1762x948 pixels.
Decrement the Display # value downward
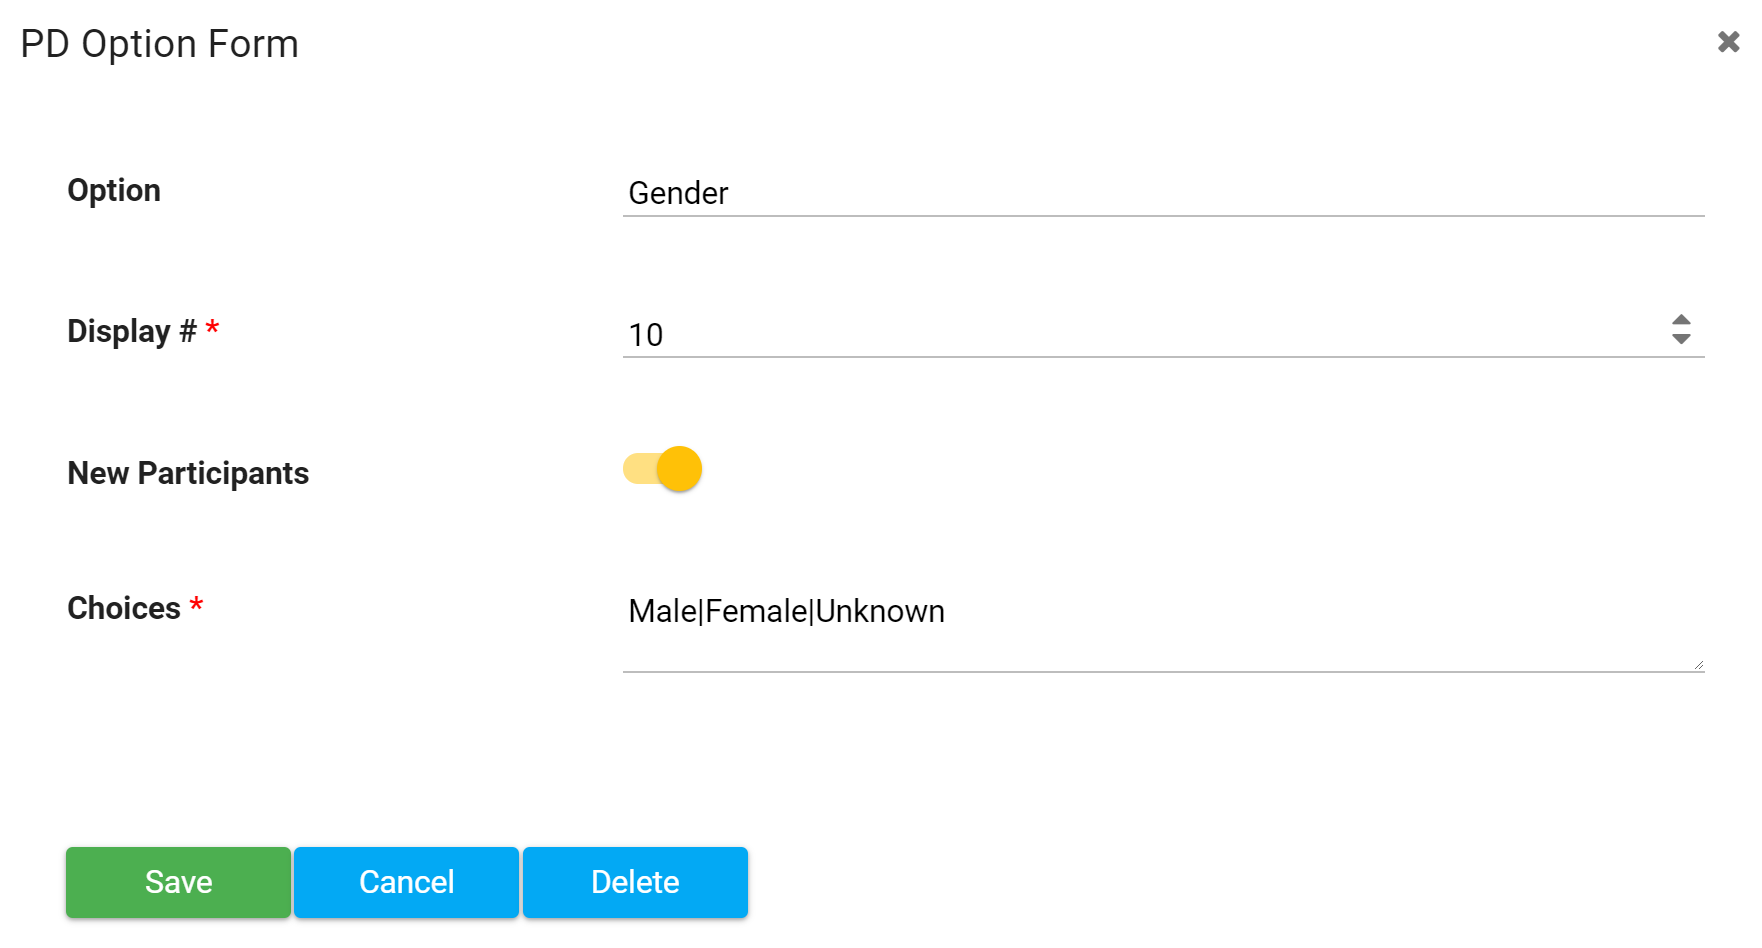click(x=1681, y=340)
